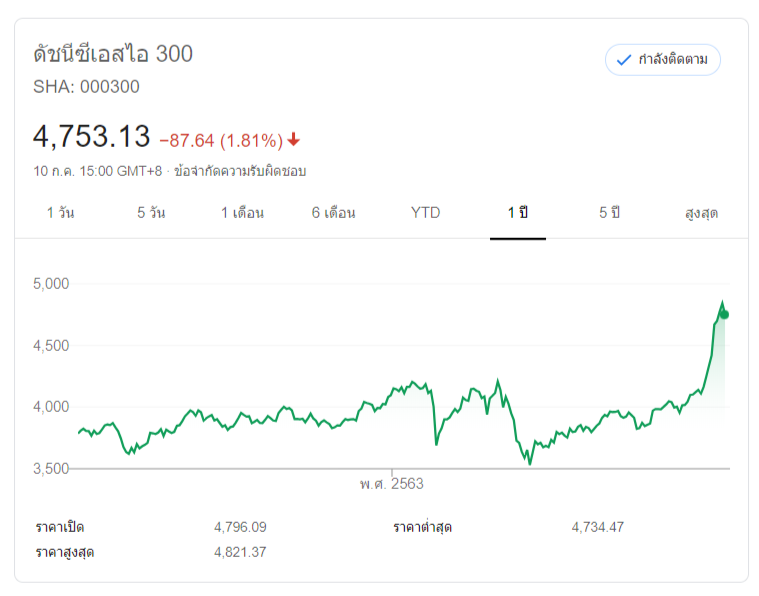The height and width of the screenshot is (596, 759).
Task: Toggle the กำลังติดตาม following button
Action: pyautogui.click(x=662, y=60)
